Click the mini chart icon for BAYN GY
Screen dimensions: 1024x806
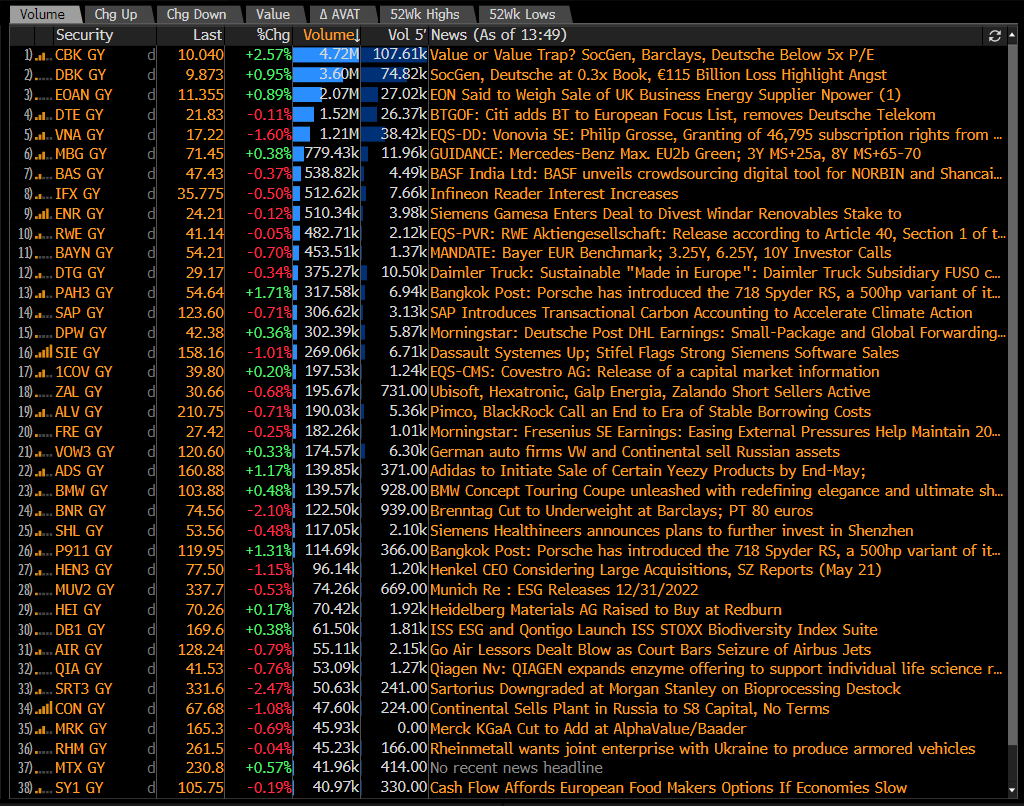(44, 253)
